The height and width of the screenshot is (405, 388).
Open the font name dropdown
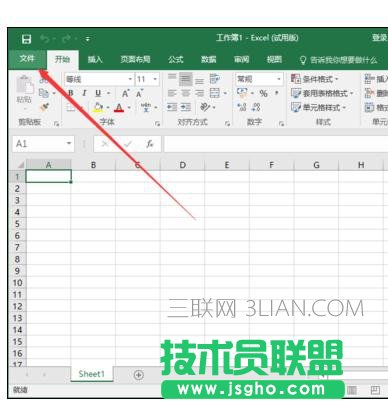[x=130, y=79]
